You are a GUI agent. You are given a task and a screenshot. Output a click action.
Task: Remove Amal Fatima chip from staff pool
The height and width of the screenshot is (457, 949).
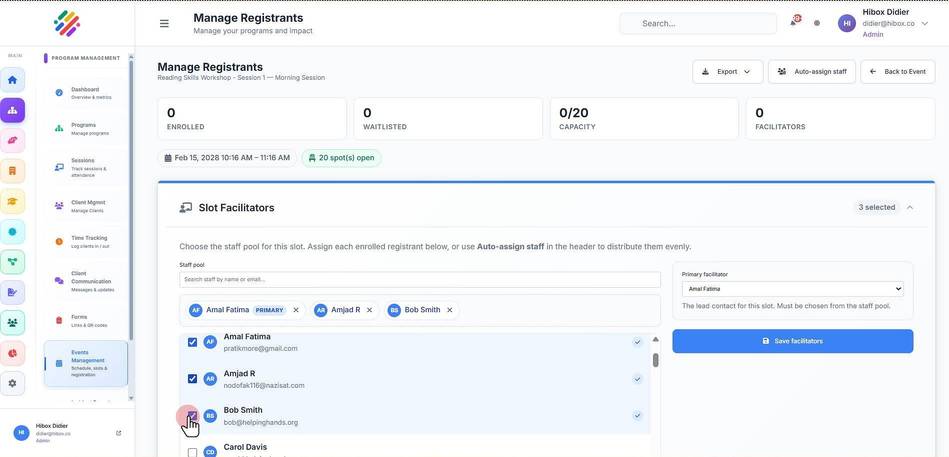[x=296, y=310]
